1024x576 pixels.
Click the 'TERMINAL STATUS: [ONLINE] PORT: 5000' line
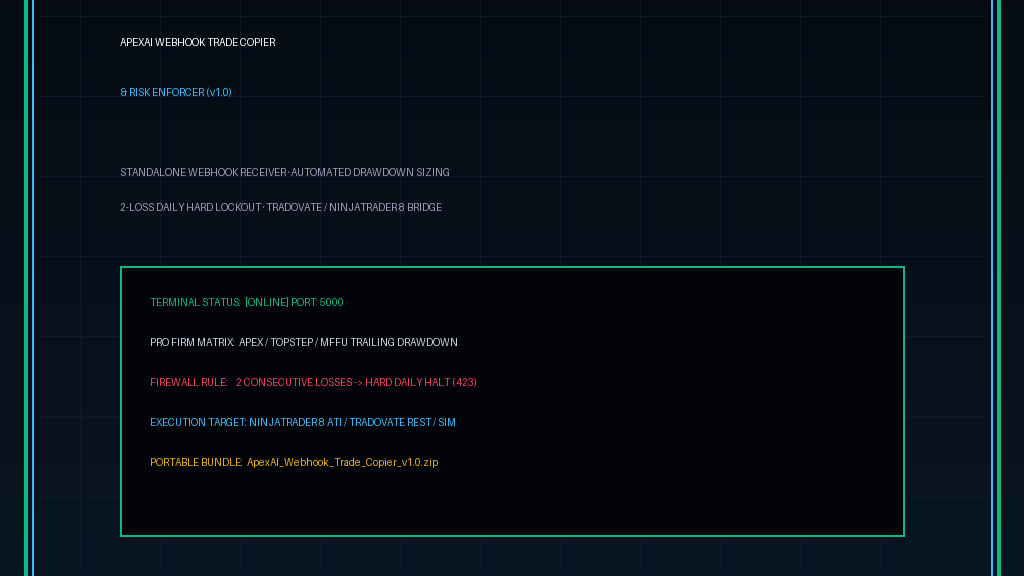[x=247, y=302]
